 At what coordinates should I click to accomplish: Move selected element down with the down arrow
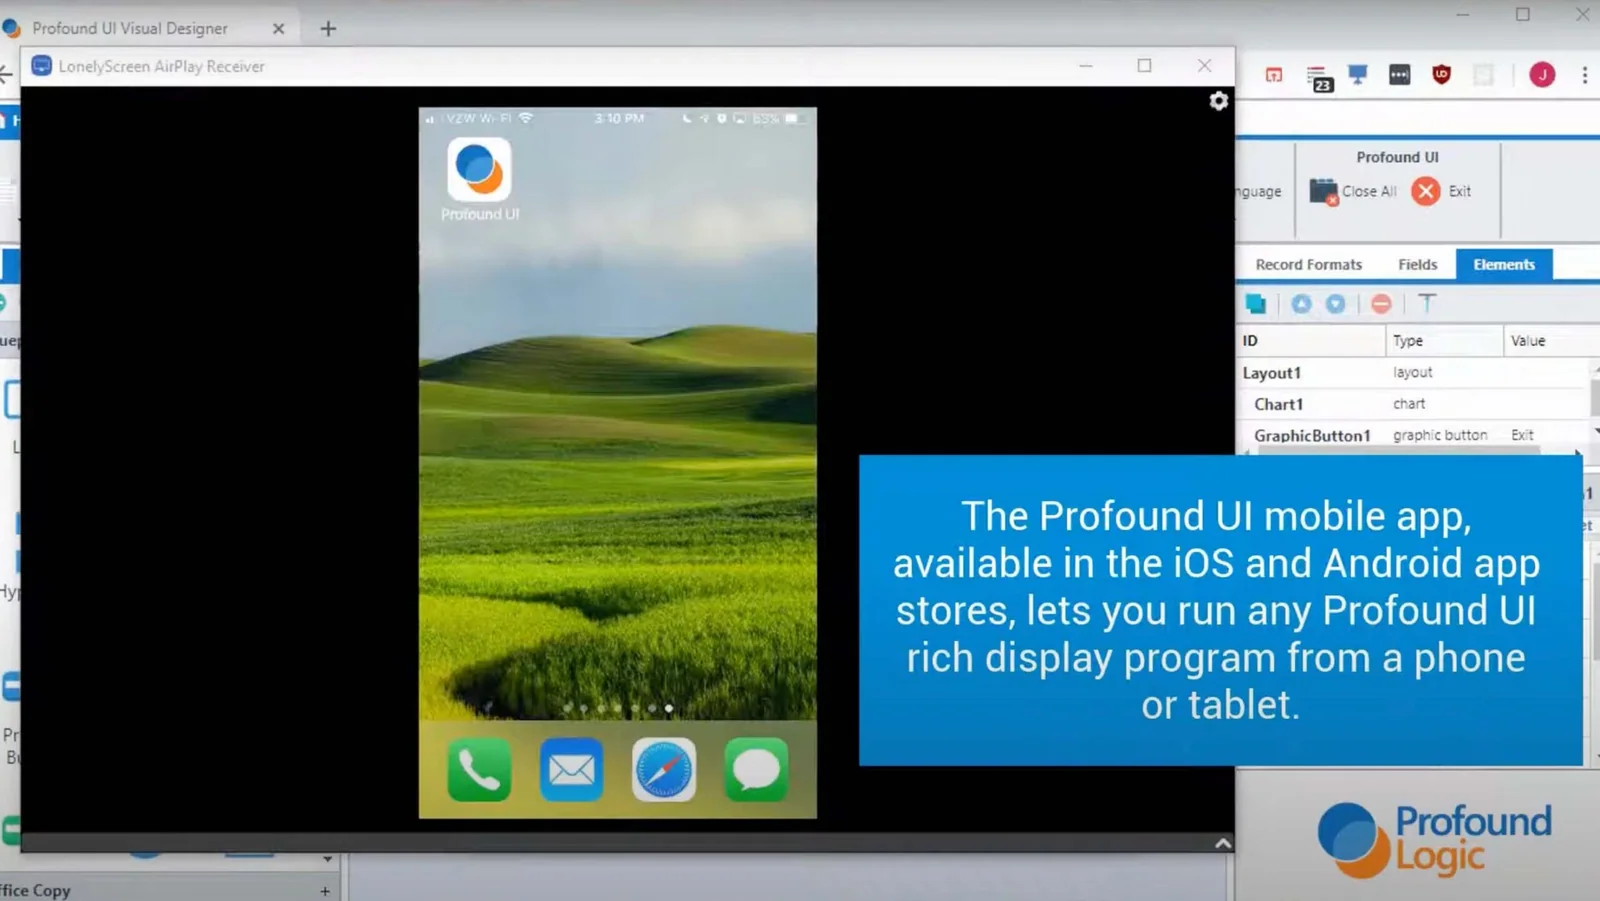tap(1336, 304)
